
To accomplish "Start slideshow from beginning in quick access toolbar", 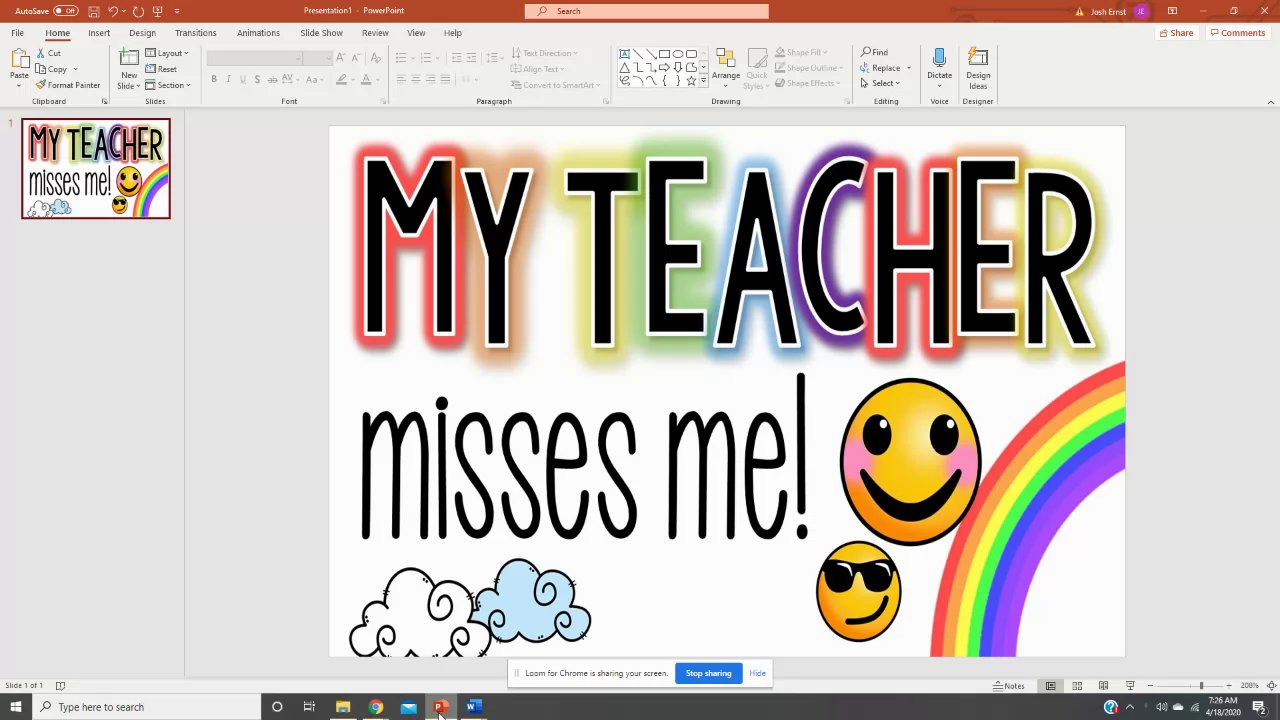I will (x=157, y=11).
